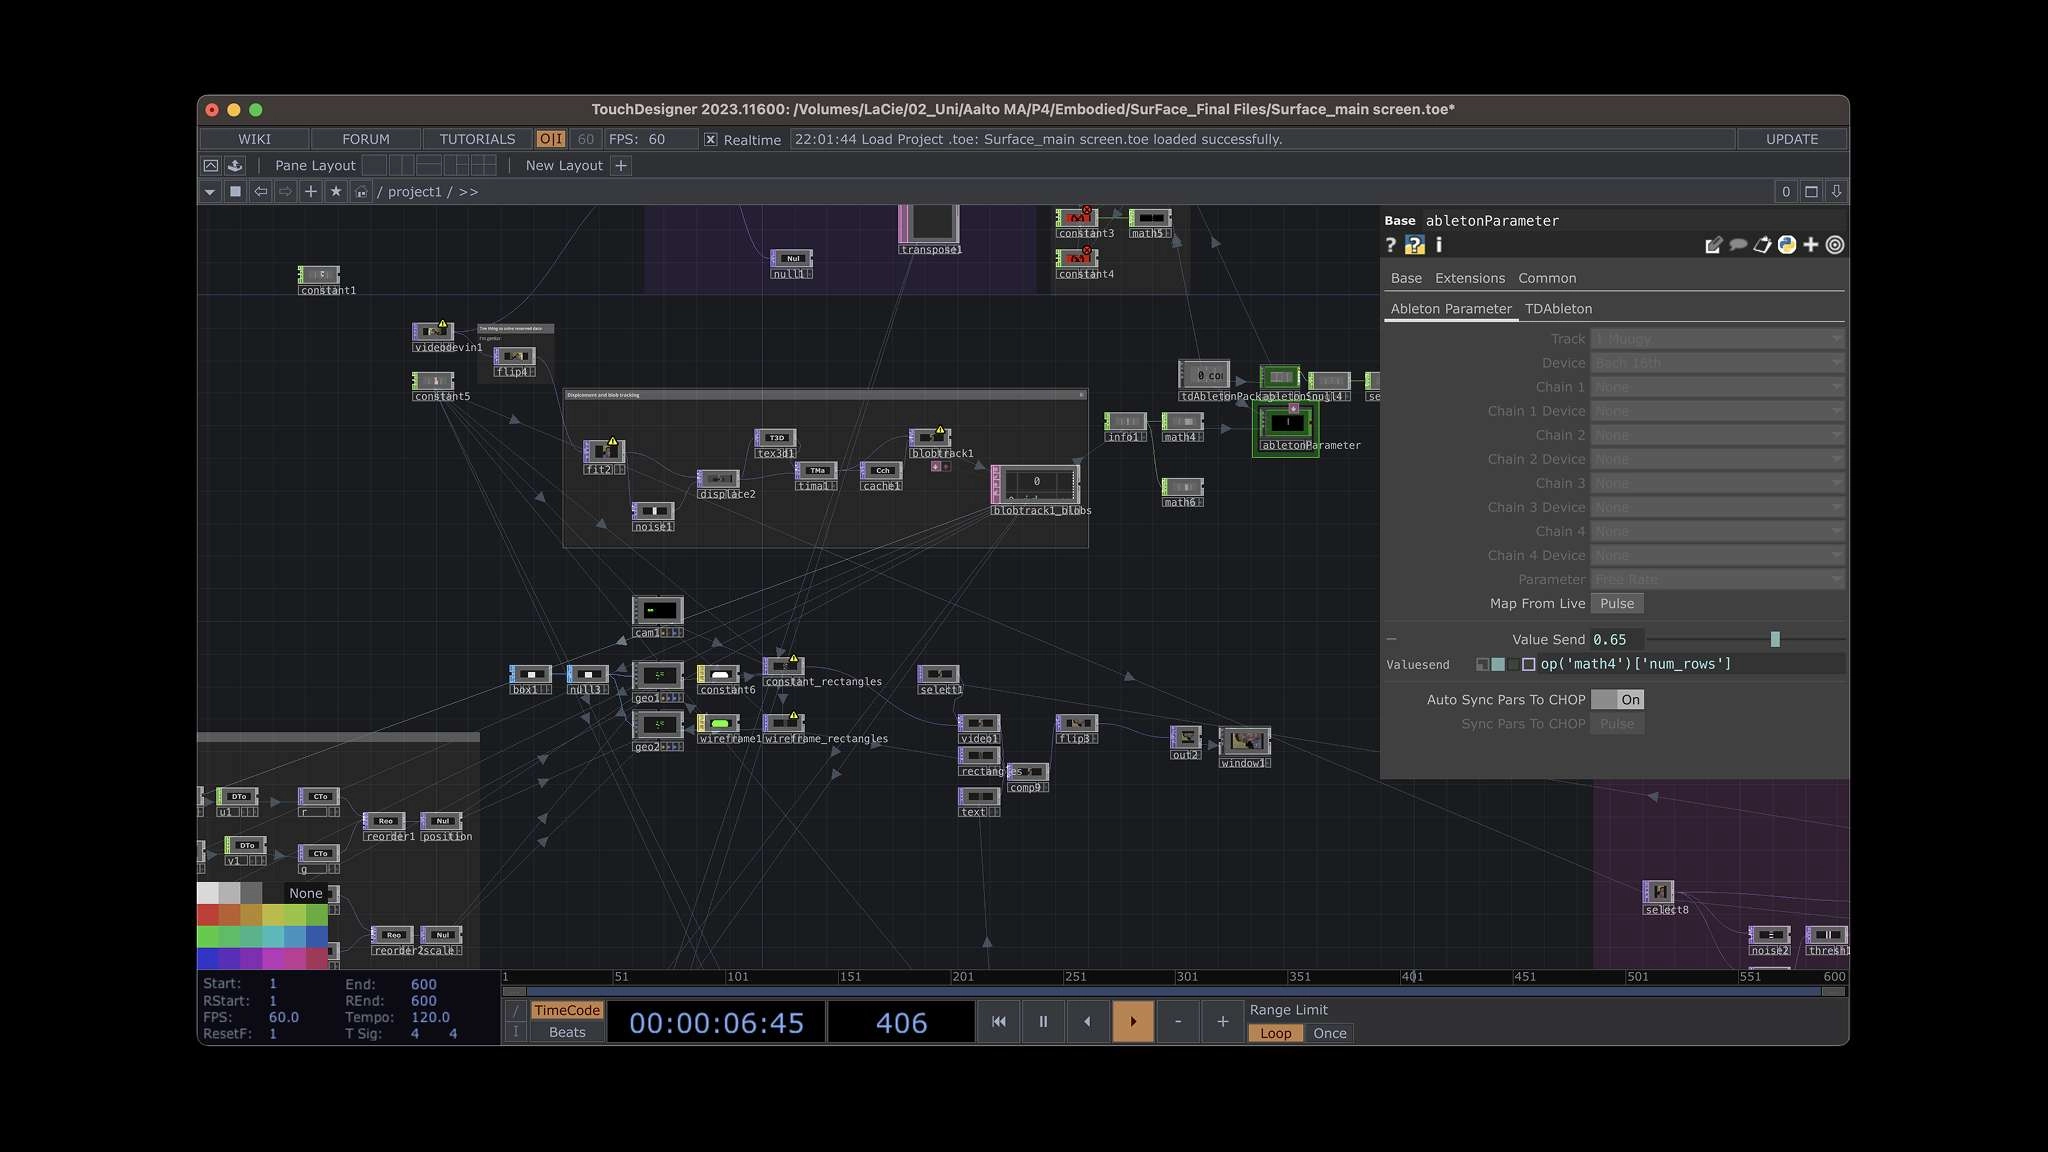The image size is (2048, 1152).
Task: Select the four-pane grid layout icon
Action: [484, 165]
